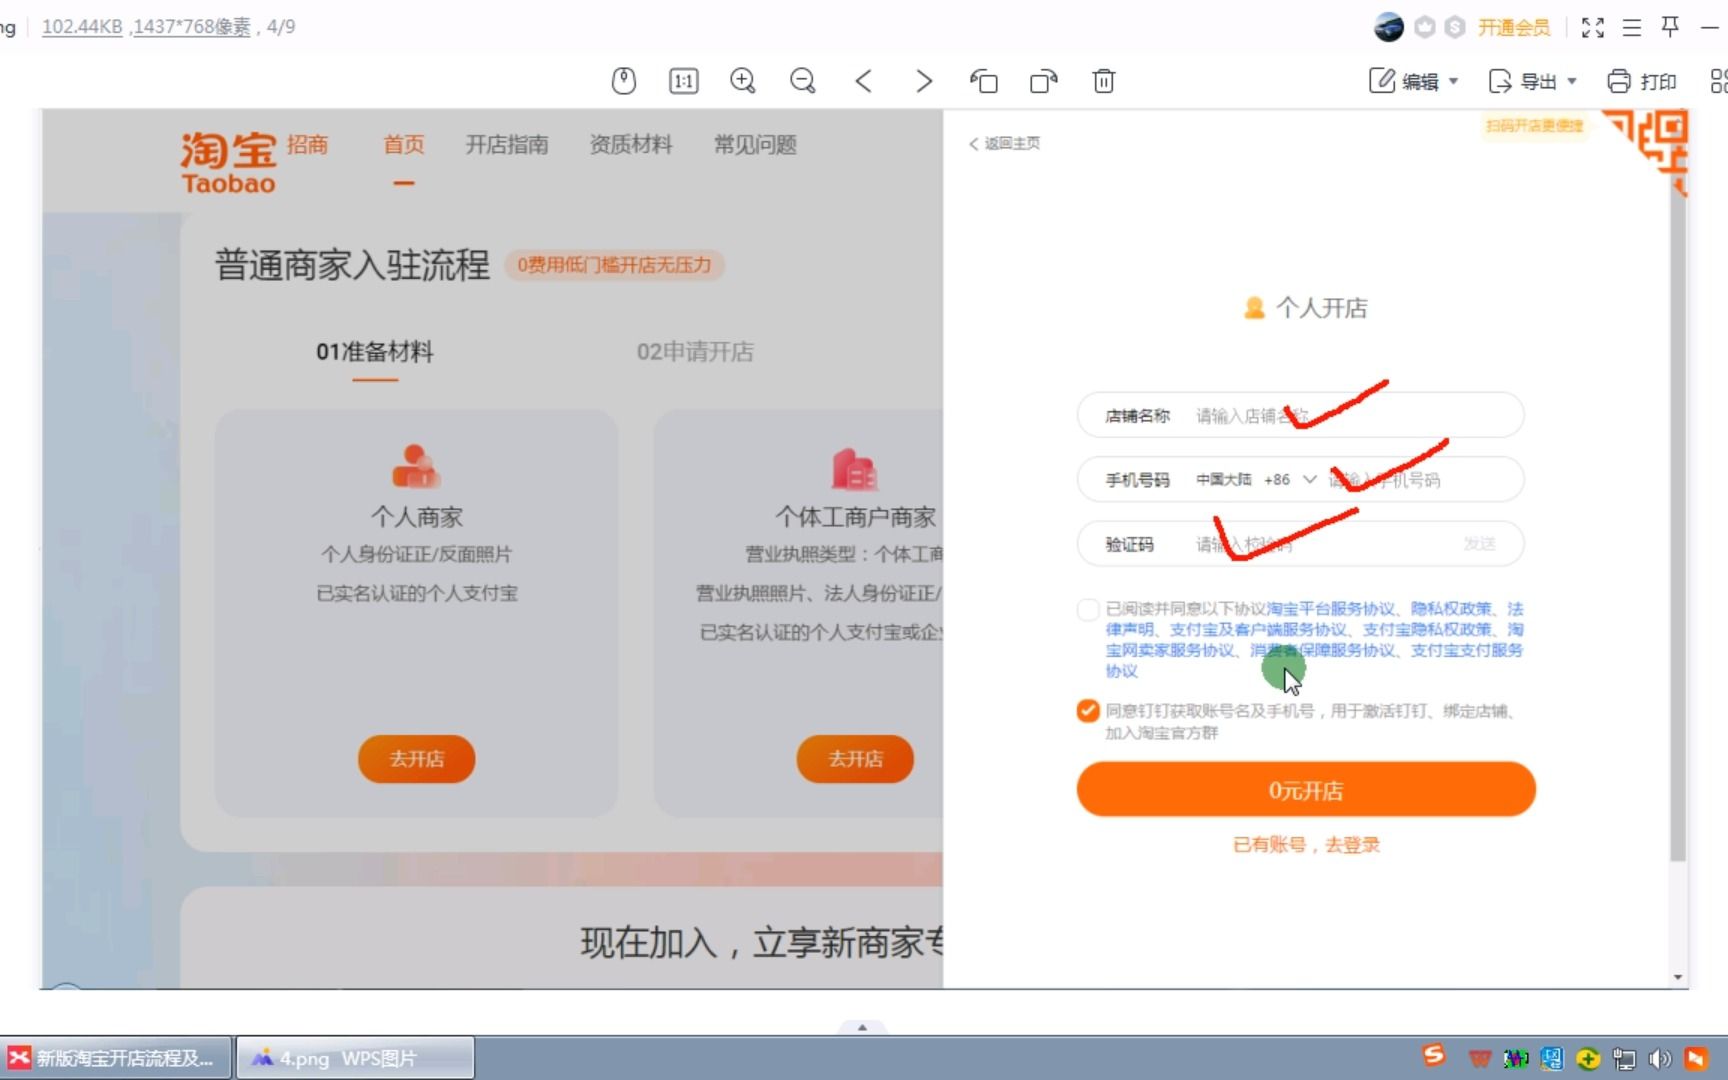Click the 返回主页 back link

tap(1005, 144)
